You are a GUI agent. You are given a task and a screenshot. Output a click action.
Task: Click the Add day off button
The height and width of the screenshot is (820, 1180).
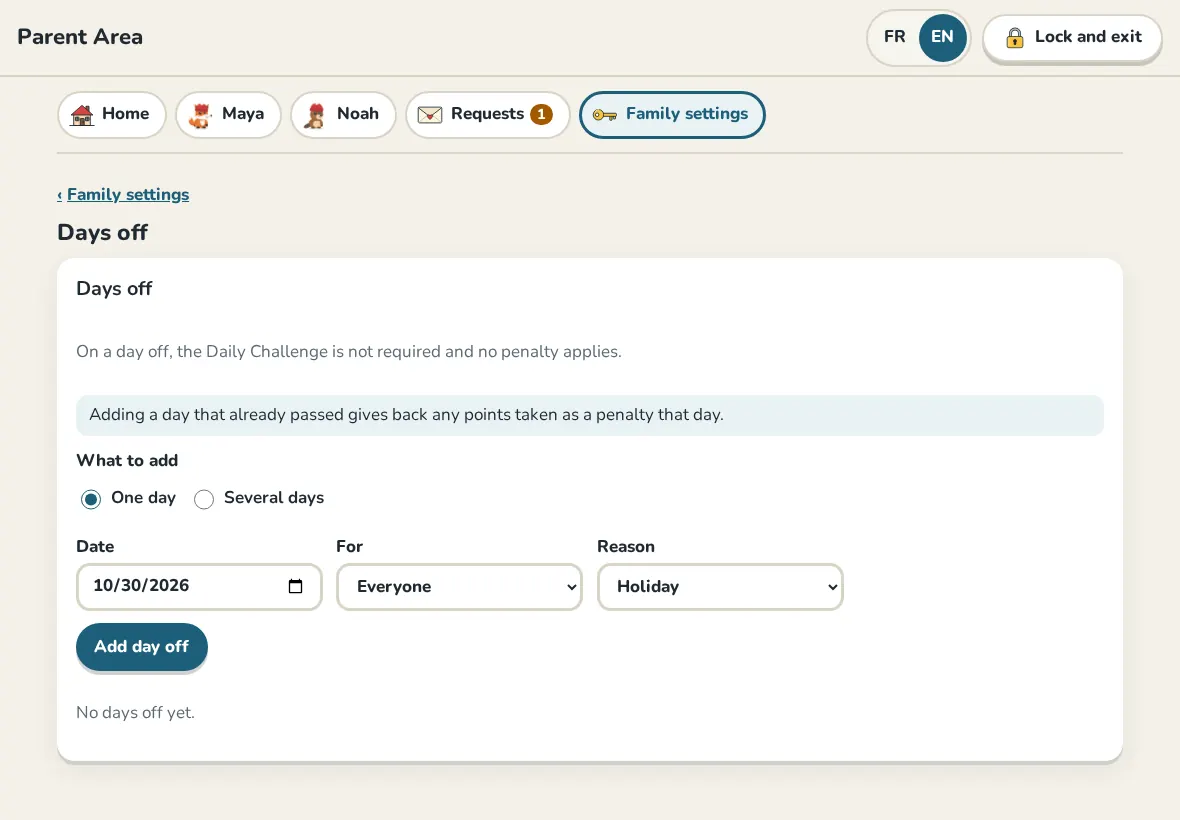(x=141, y=647)
